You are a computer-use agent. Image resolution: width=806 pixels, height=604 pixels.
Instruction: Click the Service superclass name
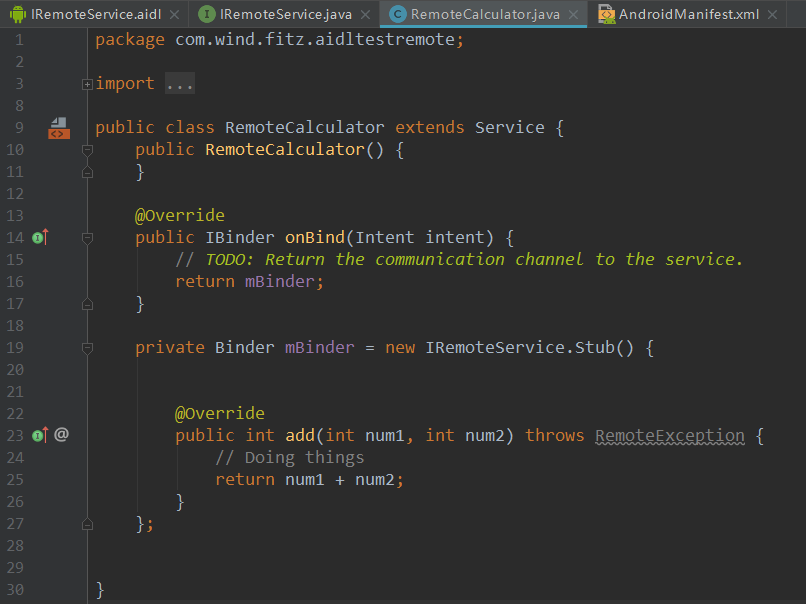coord(509,127)
